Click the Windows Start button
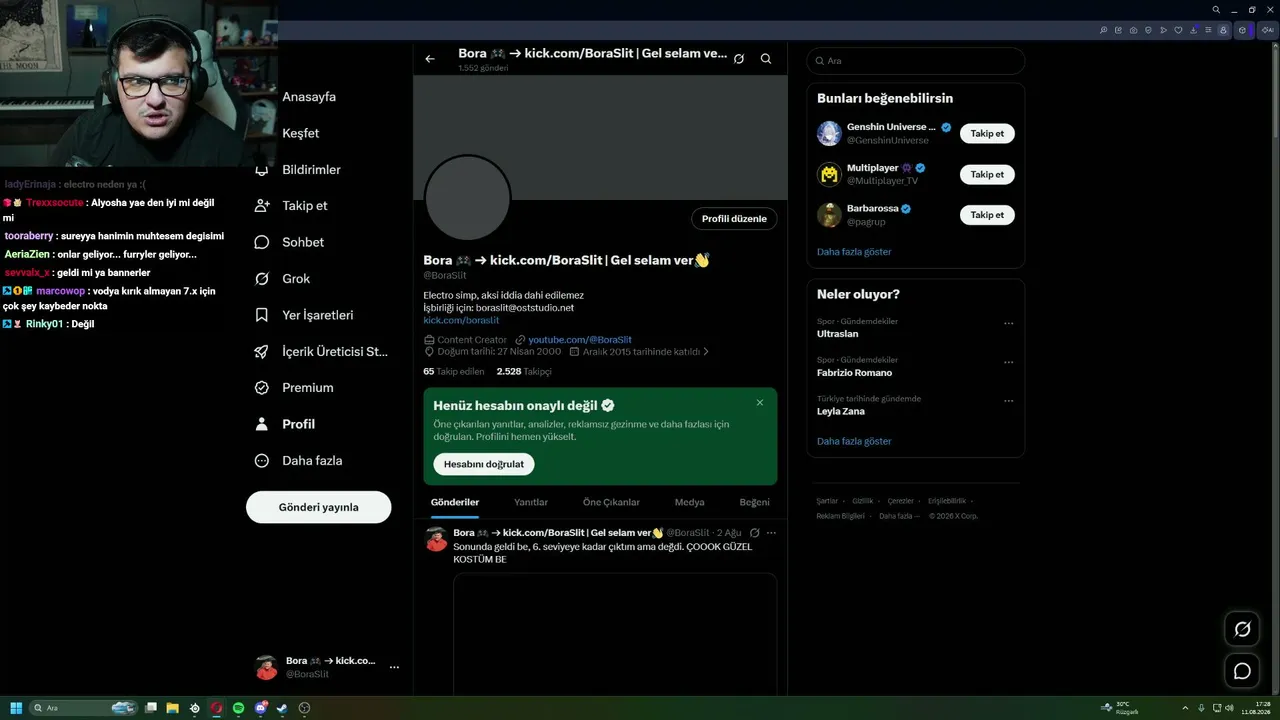Image resolution: width=1280 pixels, height=720 pixels. (16, 708)
